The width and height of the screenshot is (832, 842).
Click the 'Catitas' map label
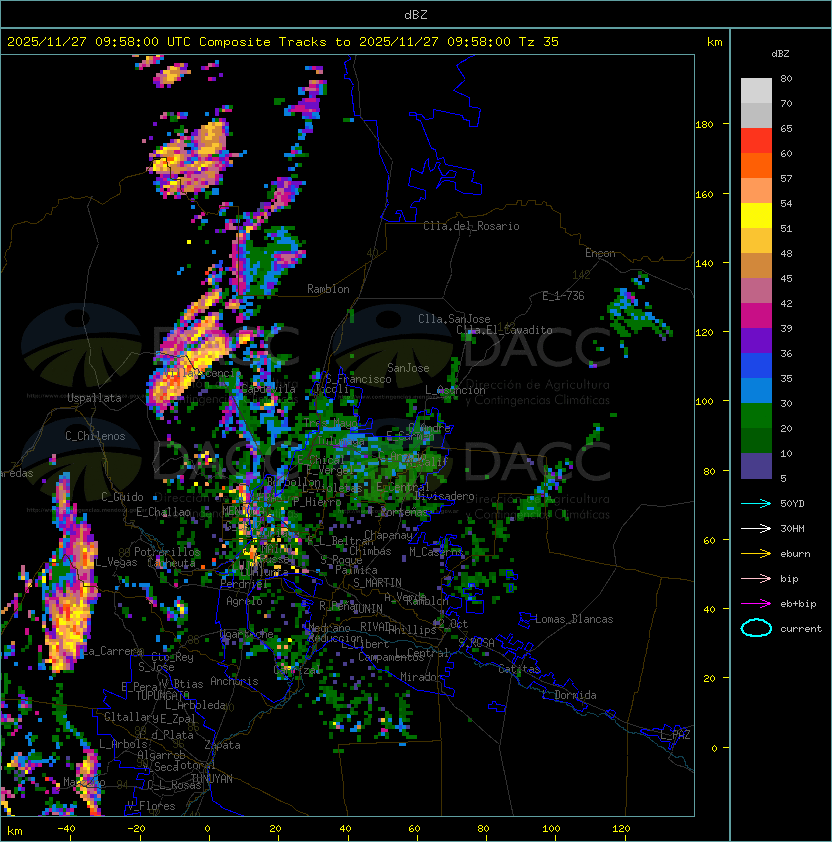[519, 669]
